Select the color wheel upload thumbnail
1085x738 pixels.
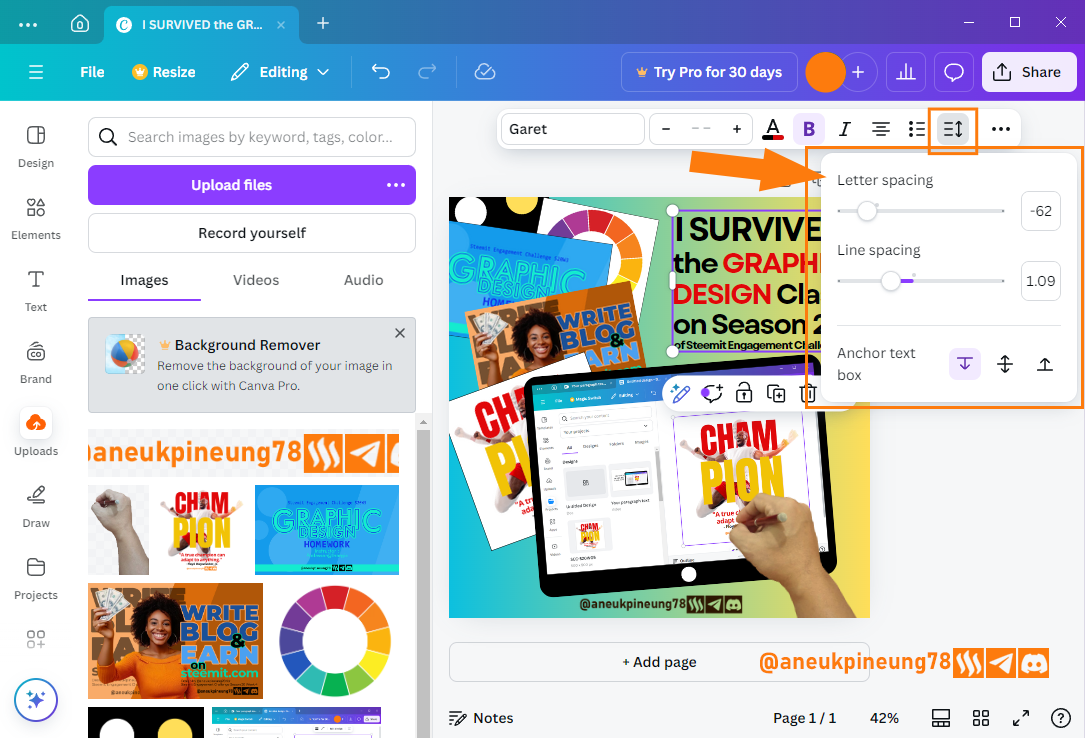coord(335,640)
